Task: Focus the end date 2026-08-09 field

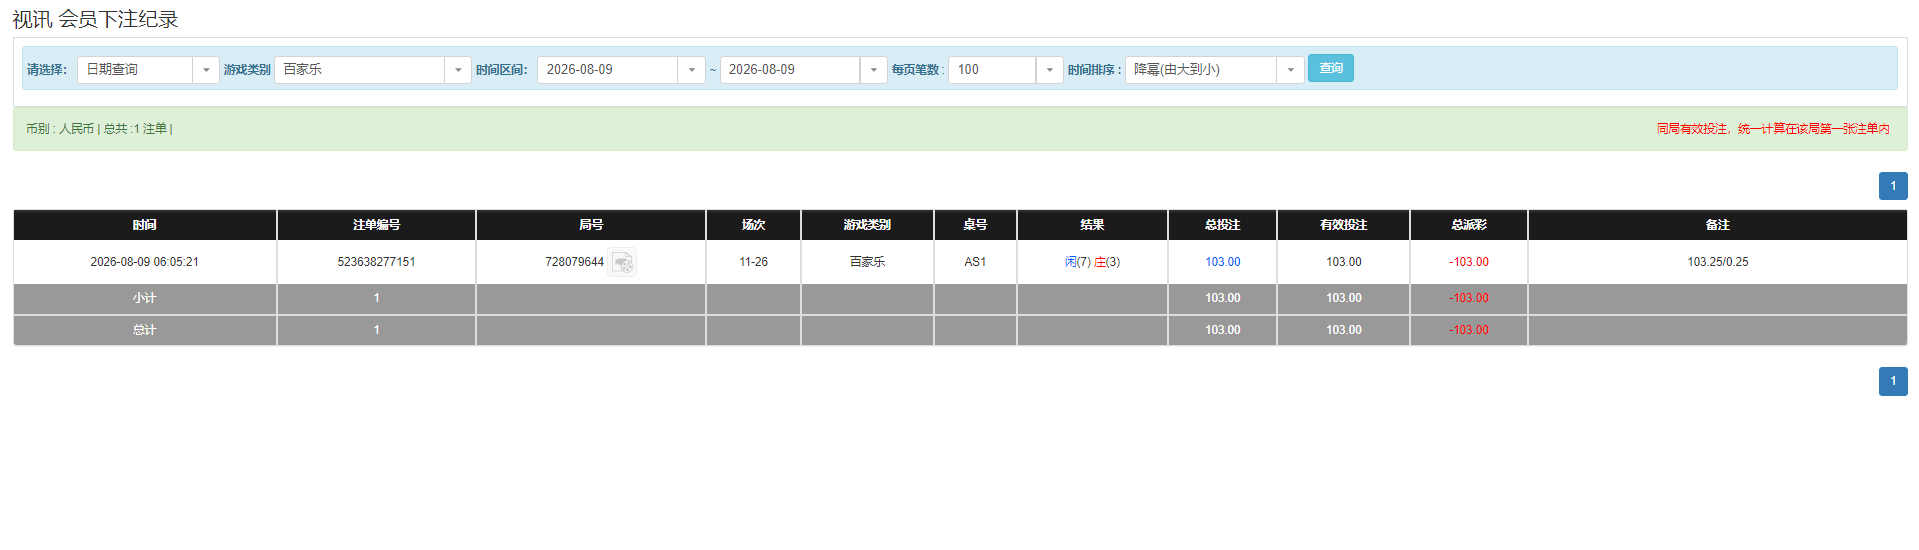Action: coord(790,70)
